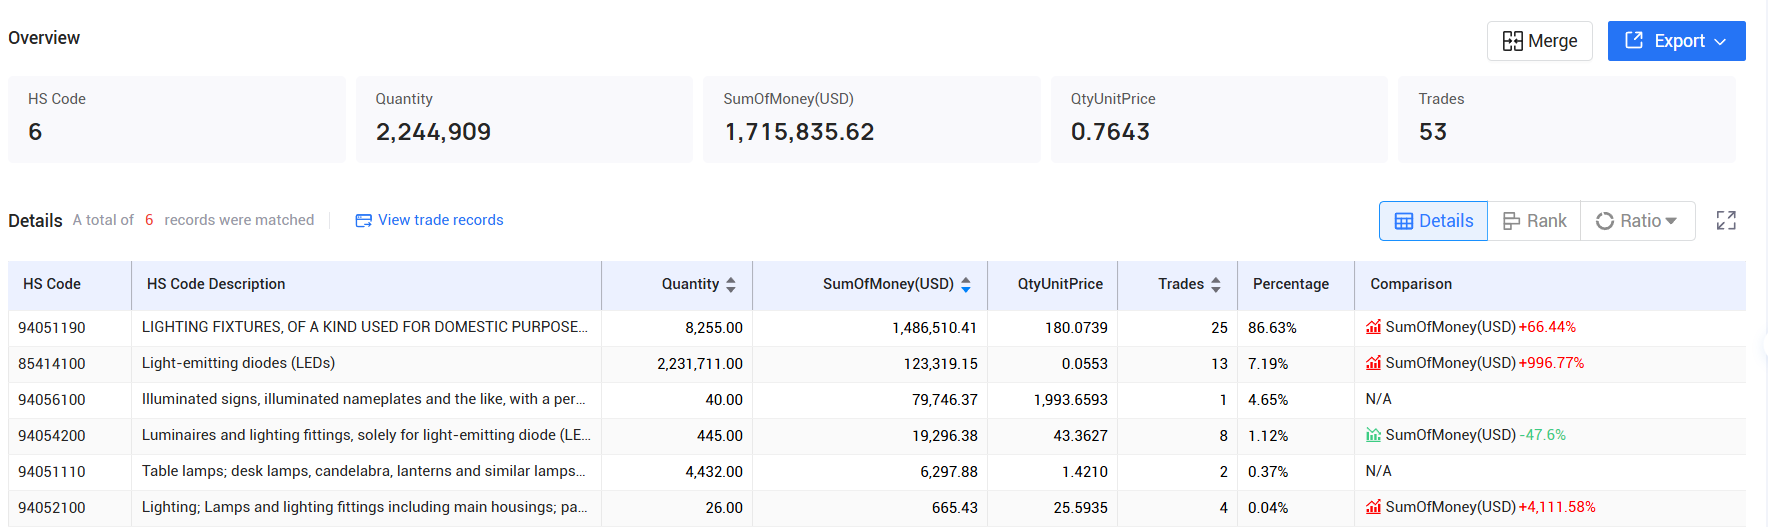This screenshot has height=527, width=1768.
Task: Switch to the Rank view tab
Action: (1534, 221)
